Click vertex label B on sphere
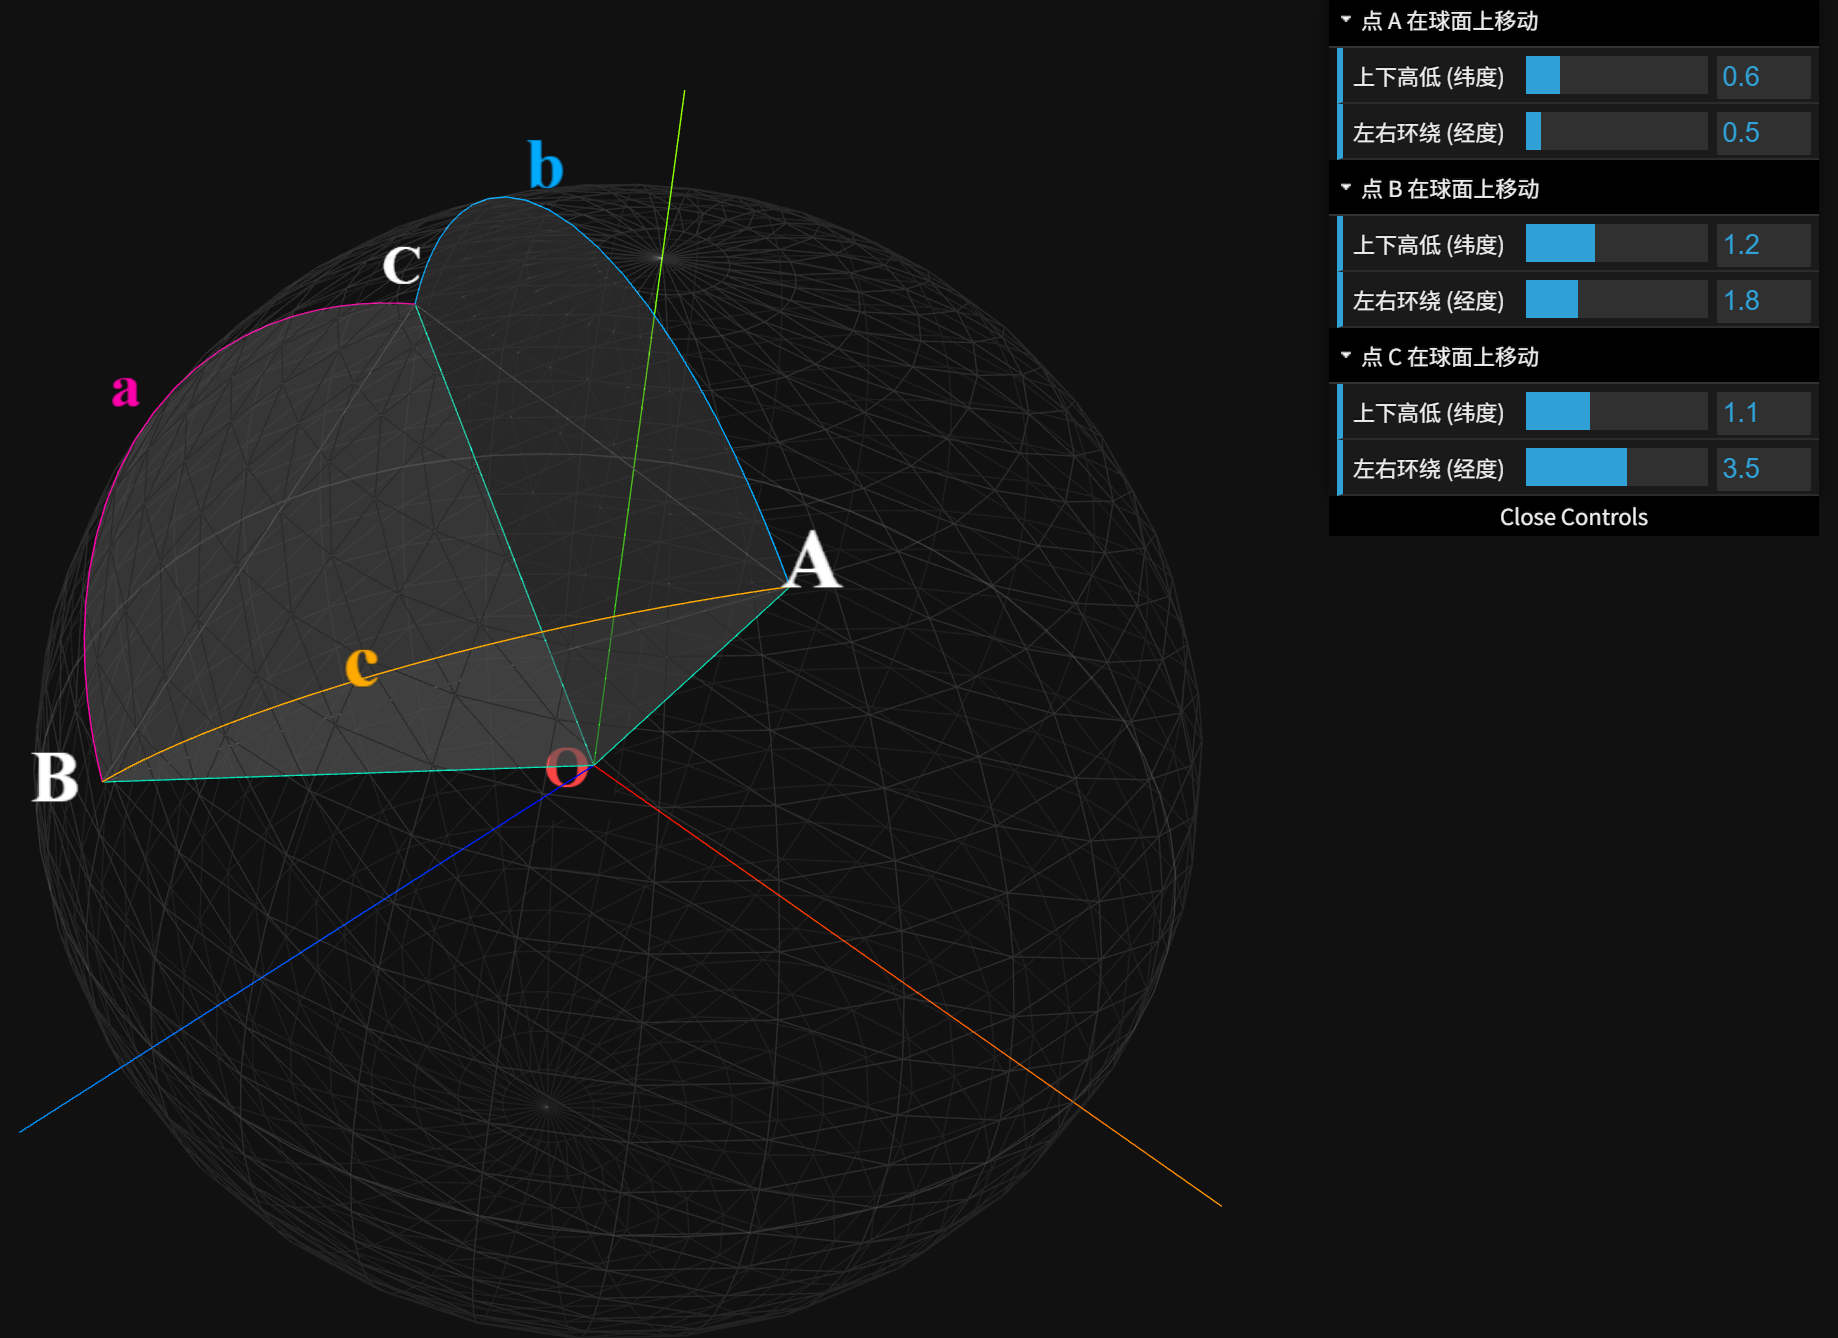Viewport: 1838px width, 1338px height. point(55,777)
